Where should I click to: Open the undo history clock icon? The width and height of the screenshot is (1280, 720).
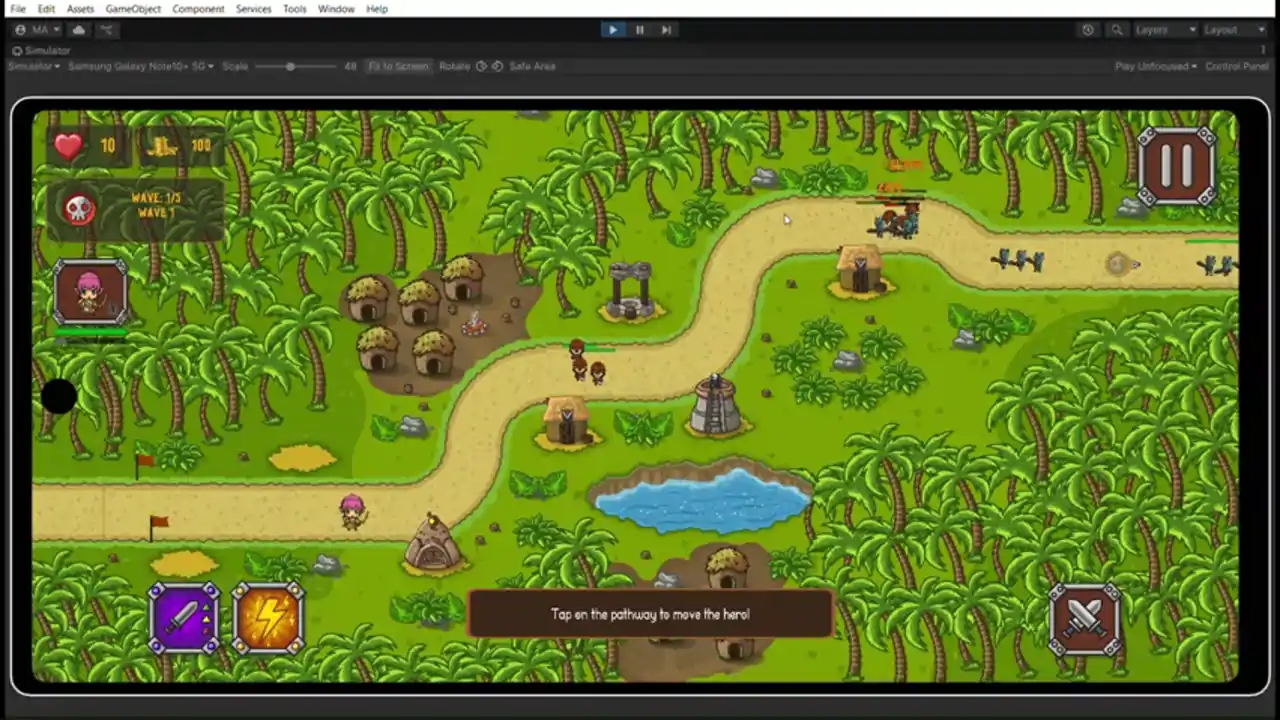pyautogui.click(x=1088, y=30)
